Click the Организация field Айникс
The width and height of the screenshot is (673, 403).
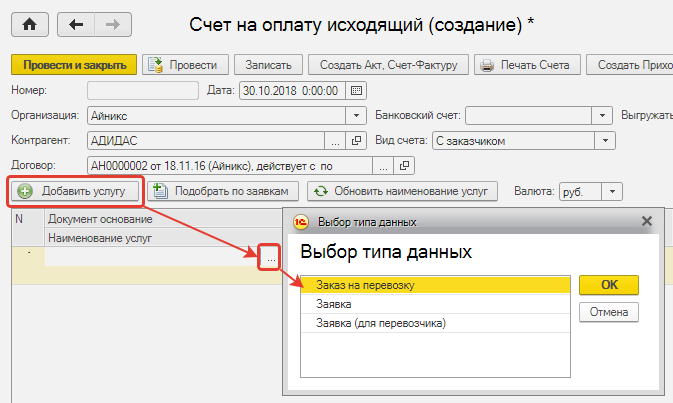tap(217, 115)
